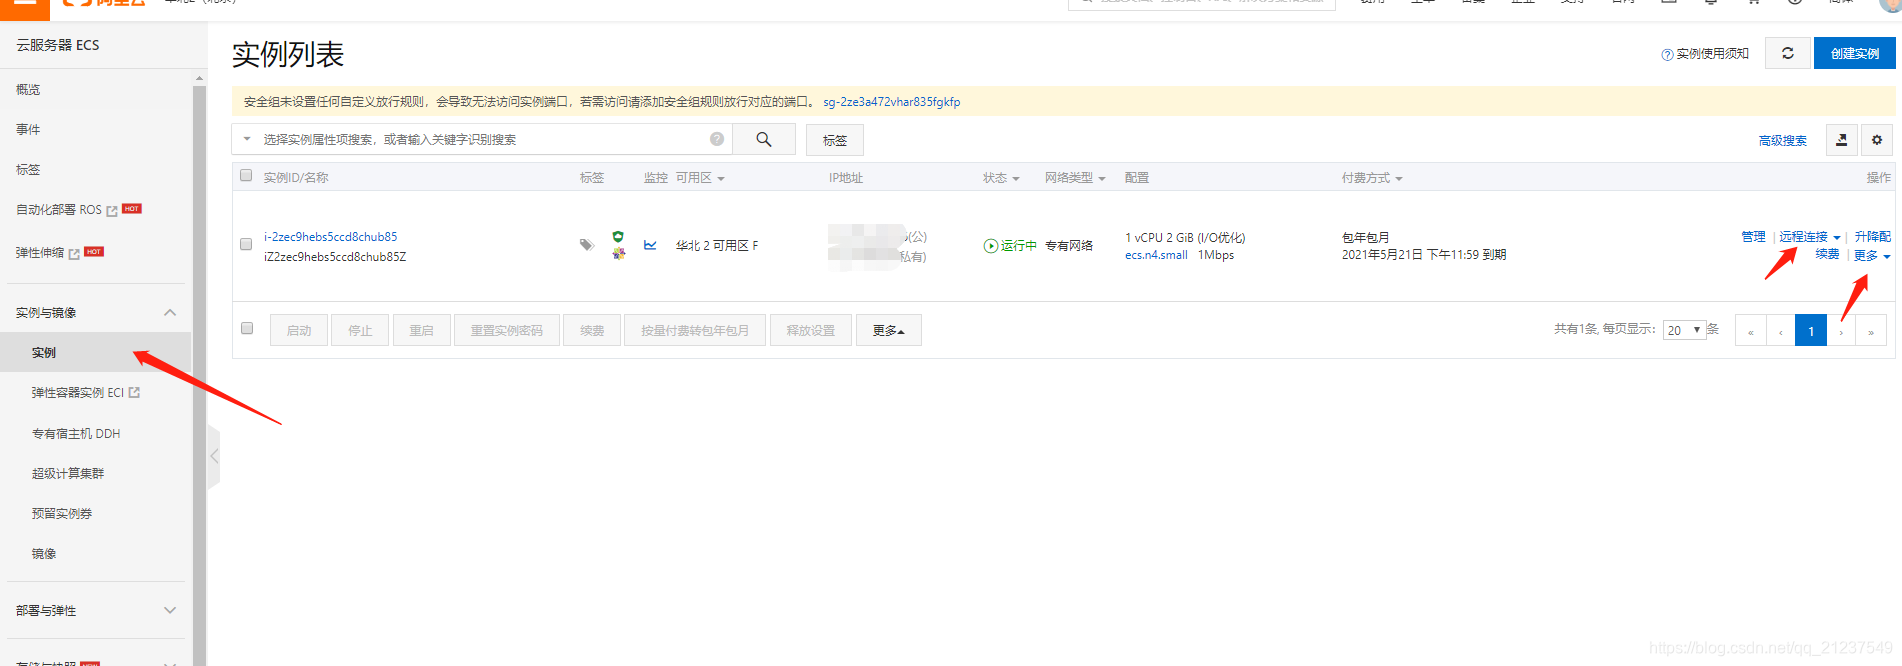Click the refresh icon beside 创建实例
This screenshot has width=1902, height=666.
(x=1788, y=53)
